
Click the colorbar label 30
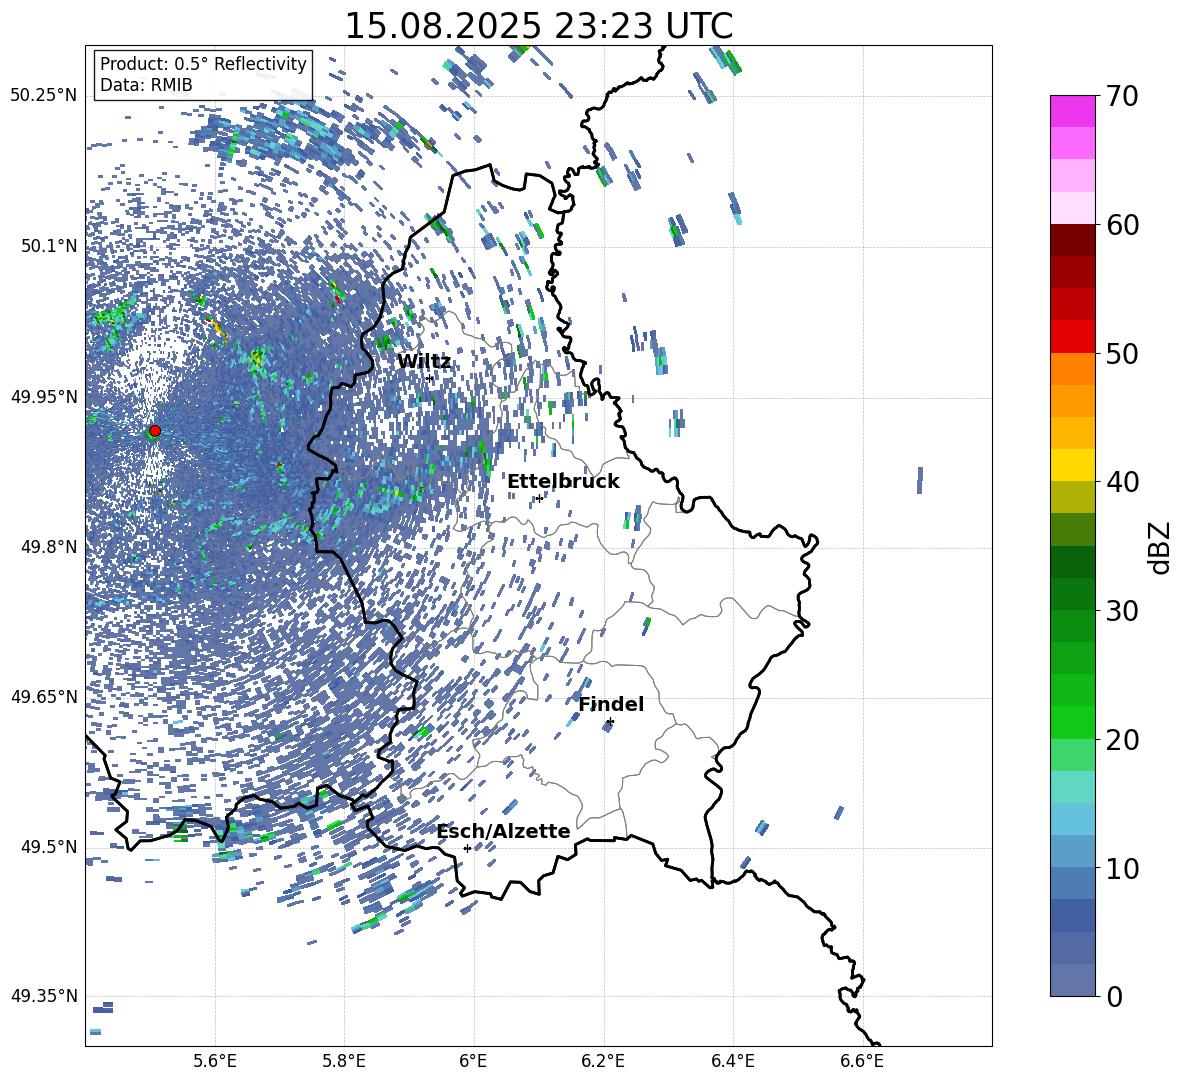[x=1122, y=611]
